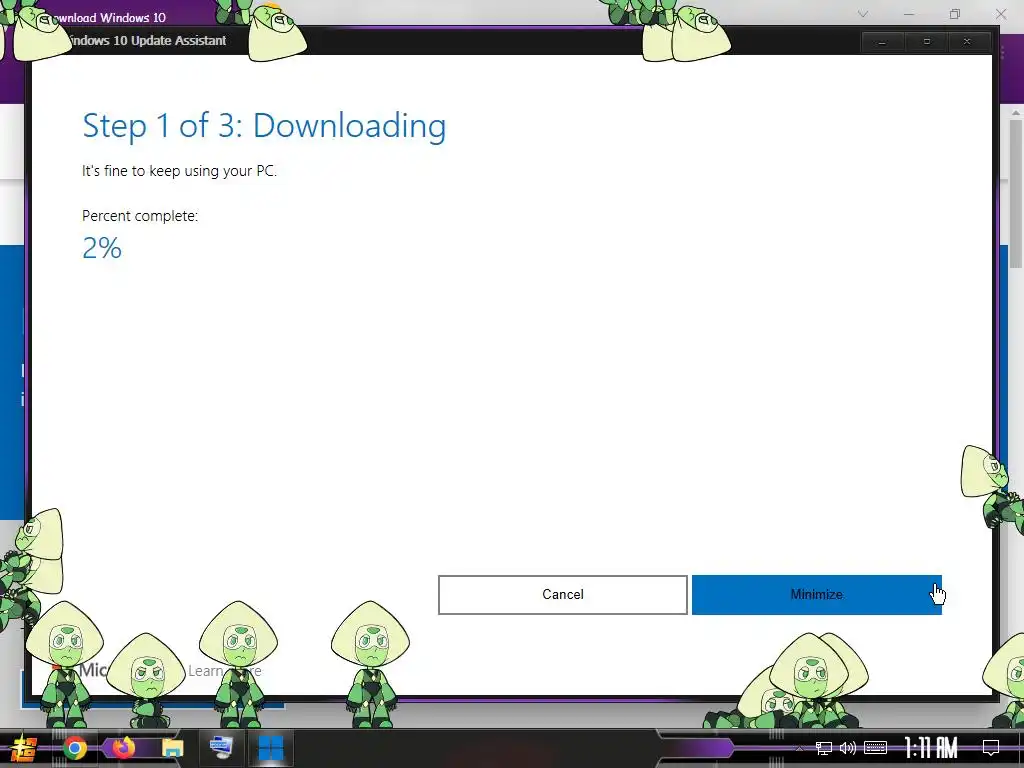1024x768 pixels.
Task: Open File Explorer from the taskbar
Action: (172, 748)
